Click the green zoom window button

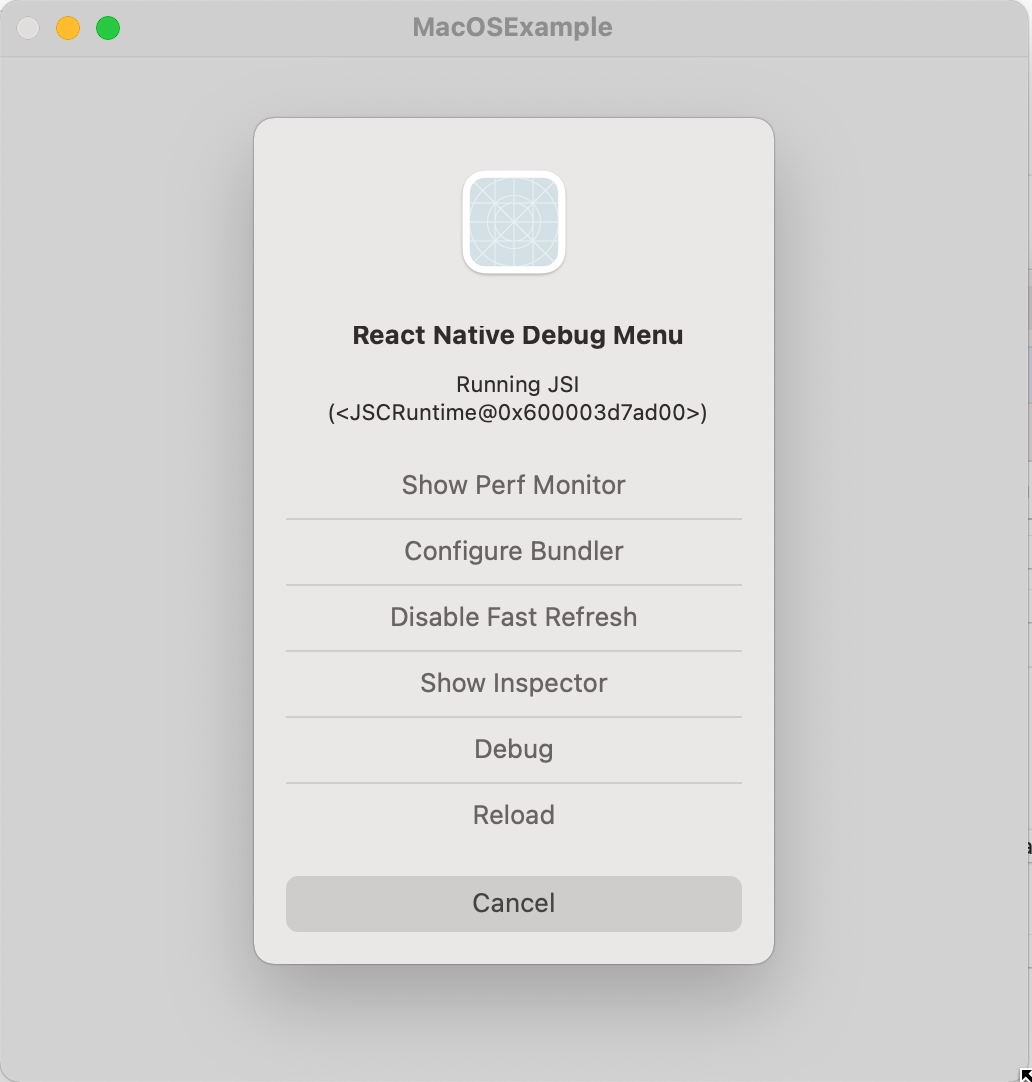[108, 28]
